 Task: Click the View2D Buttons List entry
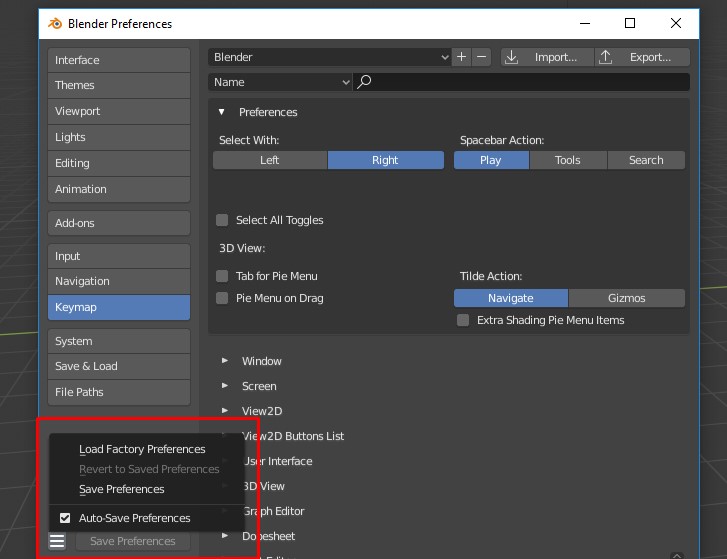click(x=293, y=436)
